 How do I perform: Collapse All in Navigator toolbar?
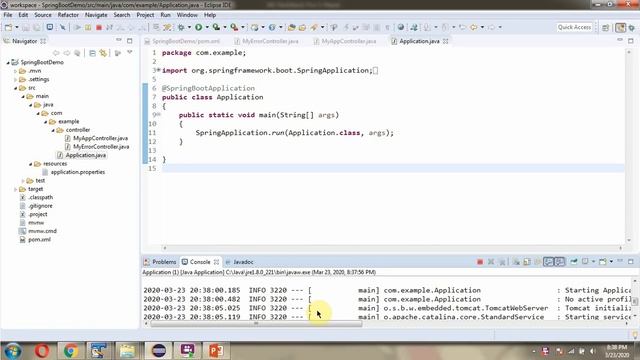coord(92,53)
